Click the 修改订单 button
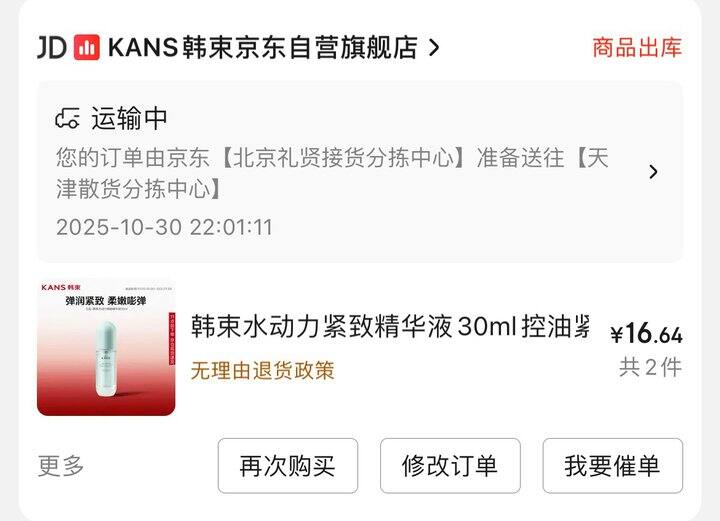The image size is (720, 521). coord(450,466)
